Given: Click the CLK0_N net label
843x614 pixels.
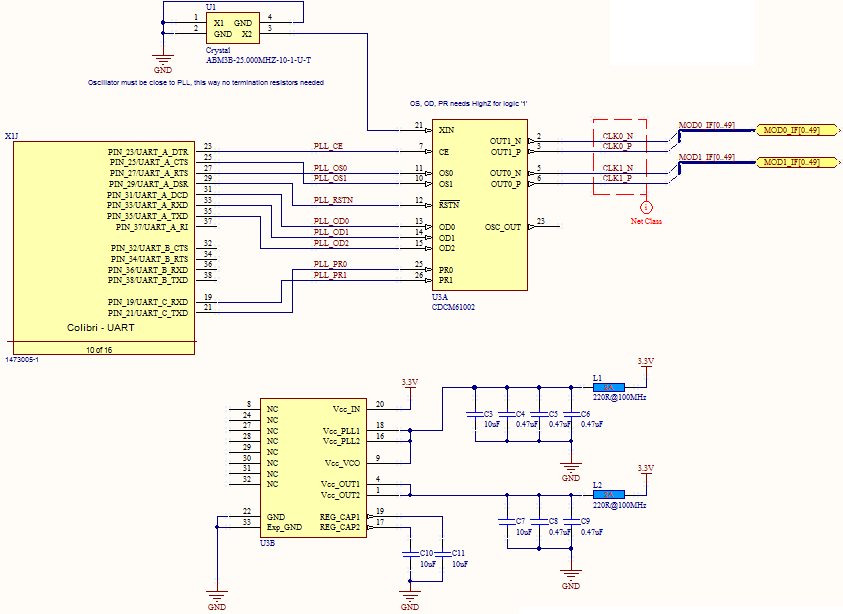Looking at the screenshot, I should coord(617,136).
